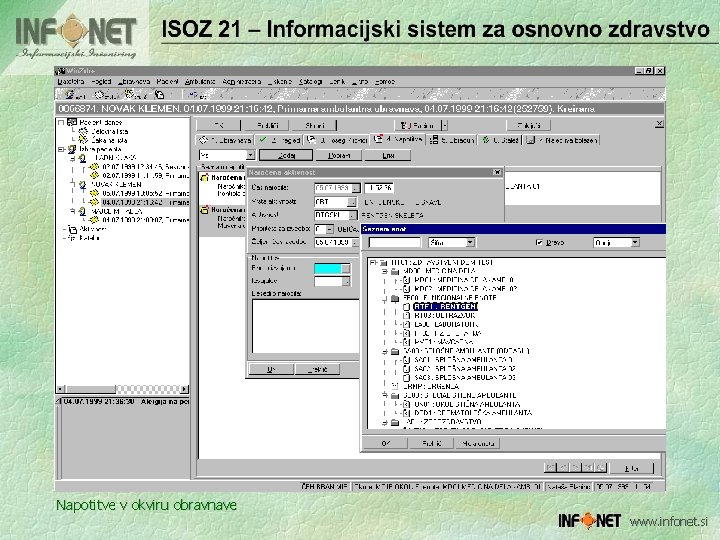
Task: Click left panel horizontal scrollbar right arrow
Action: [184, 389]
